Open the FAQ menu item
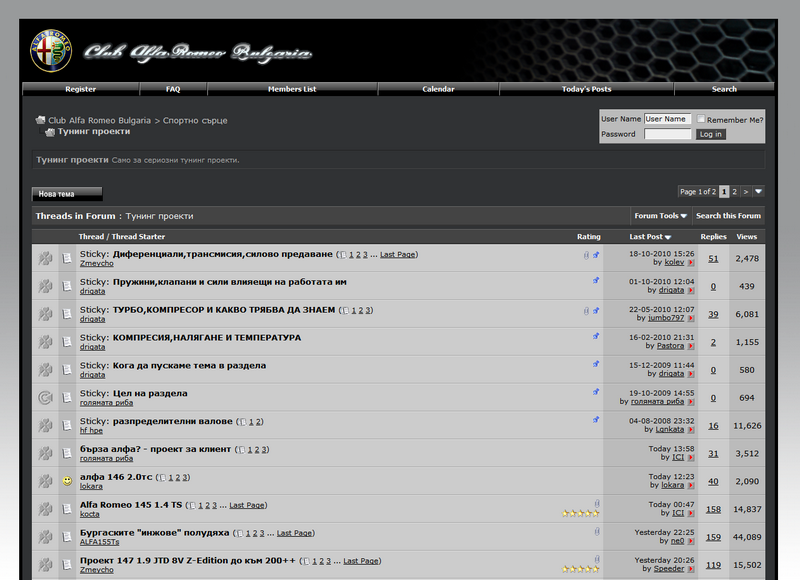Viewport: 800px width, 580px height. tap(173, 89)
